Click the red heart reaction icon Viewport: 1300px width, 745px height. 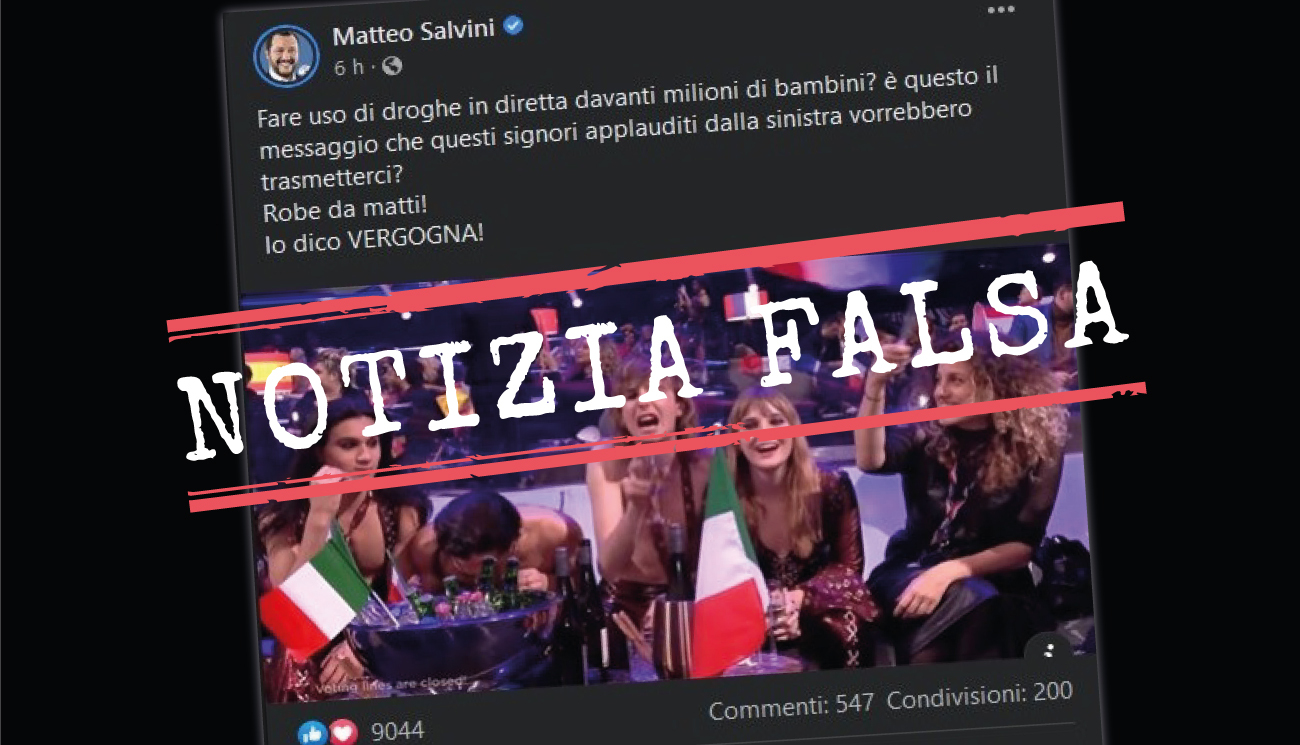click(x=343, y=733)
